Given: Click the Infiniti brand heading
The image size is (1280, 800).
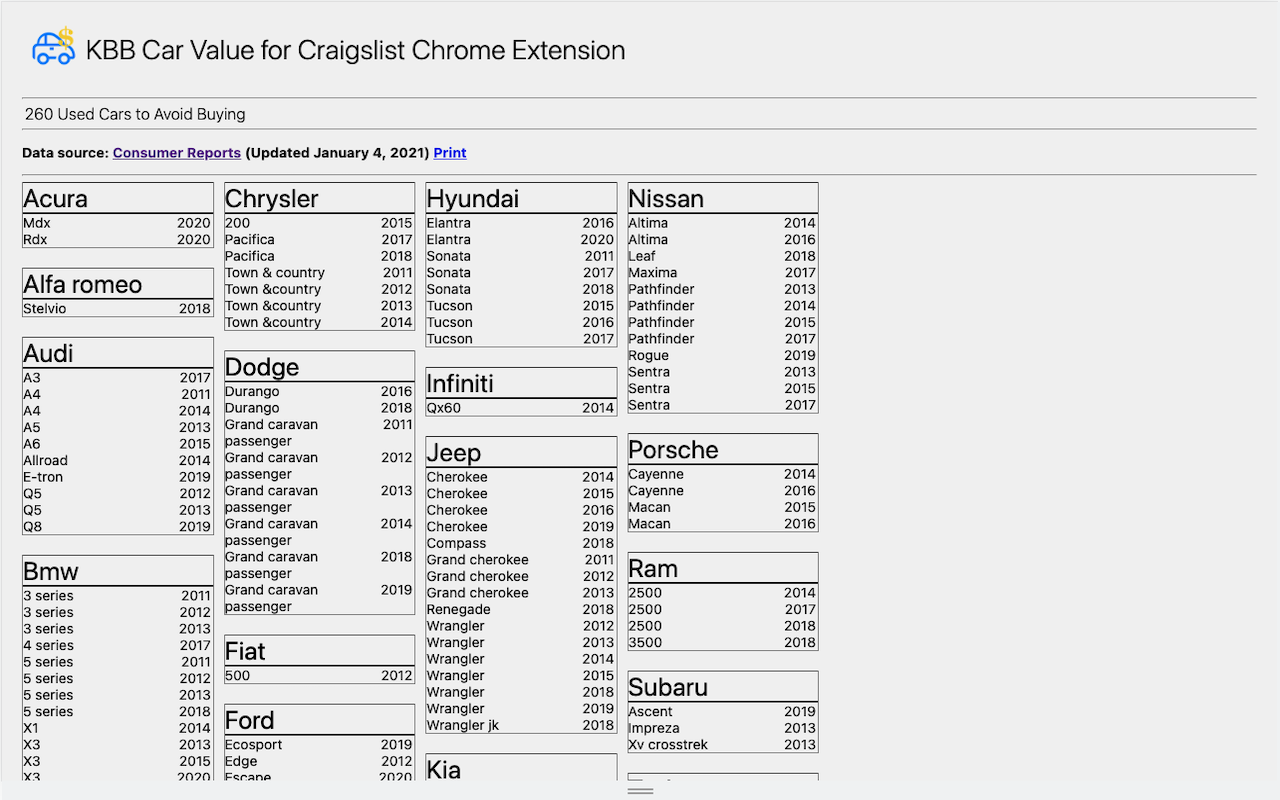Looking at the screenshot, I should (x=522, y=383).
